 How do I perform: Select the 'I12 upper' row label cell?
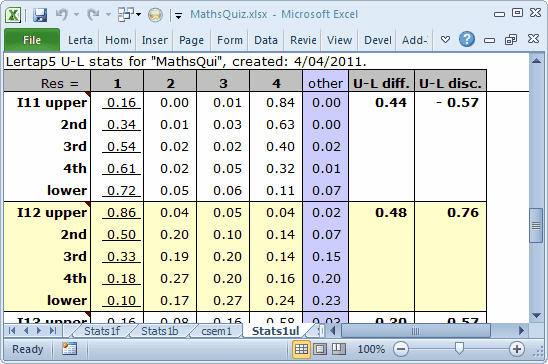(47, 213)
